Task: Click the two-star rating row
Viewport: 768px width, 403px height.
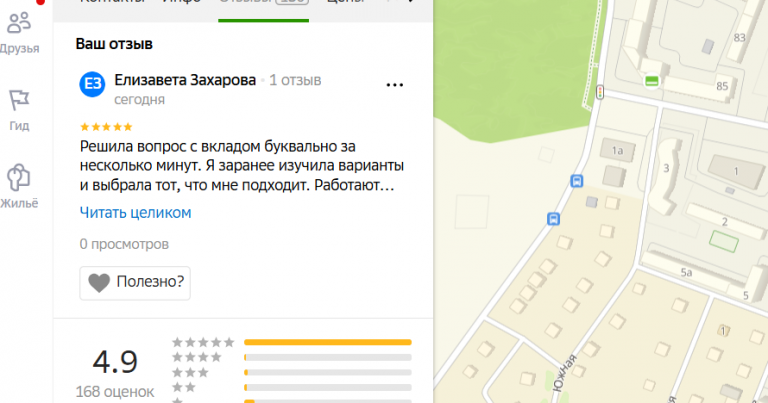Action: tap(291, 388)
